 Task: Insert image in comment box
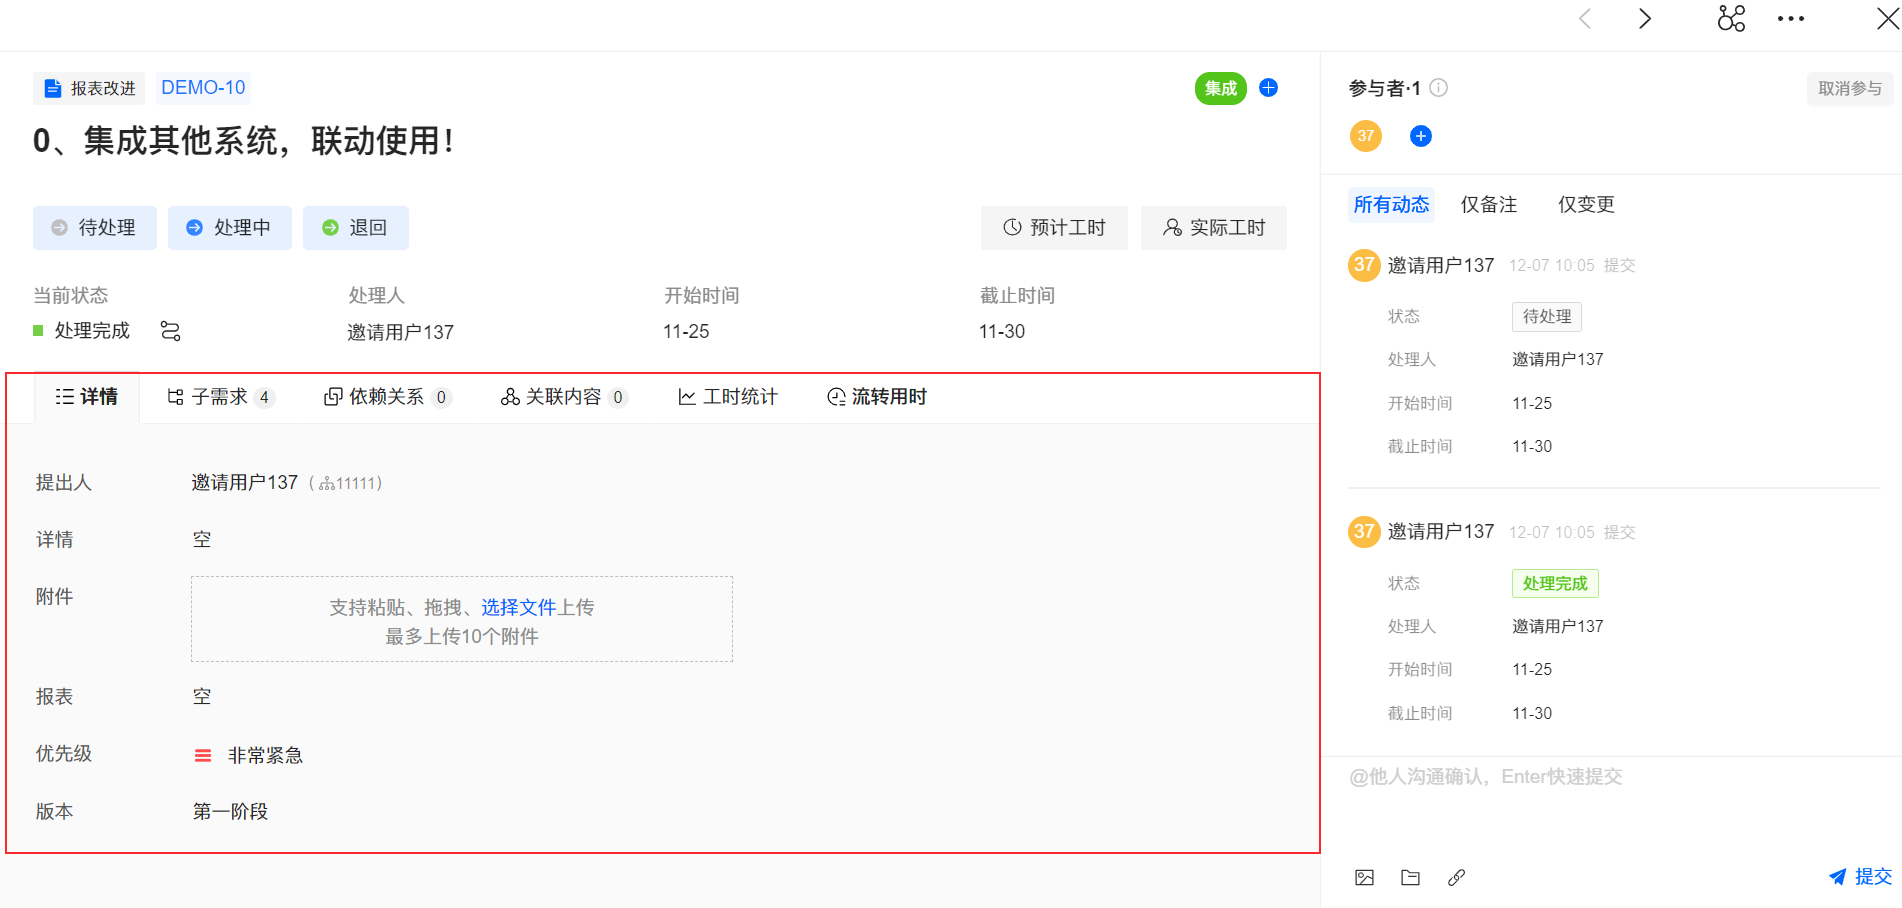coord(1364,878)
